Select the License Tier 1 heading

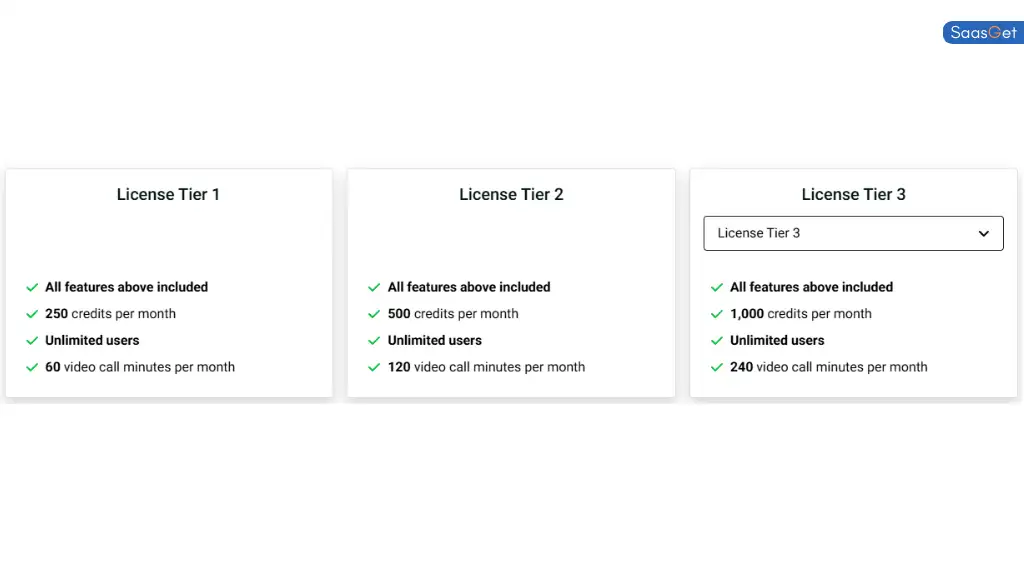(168, 195)
